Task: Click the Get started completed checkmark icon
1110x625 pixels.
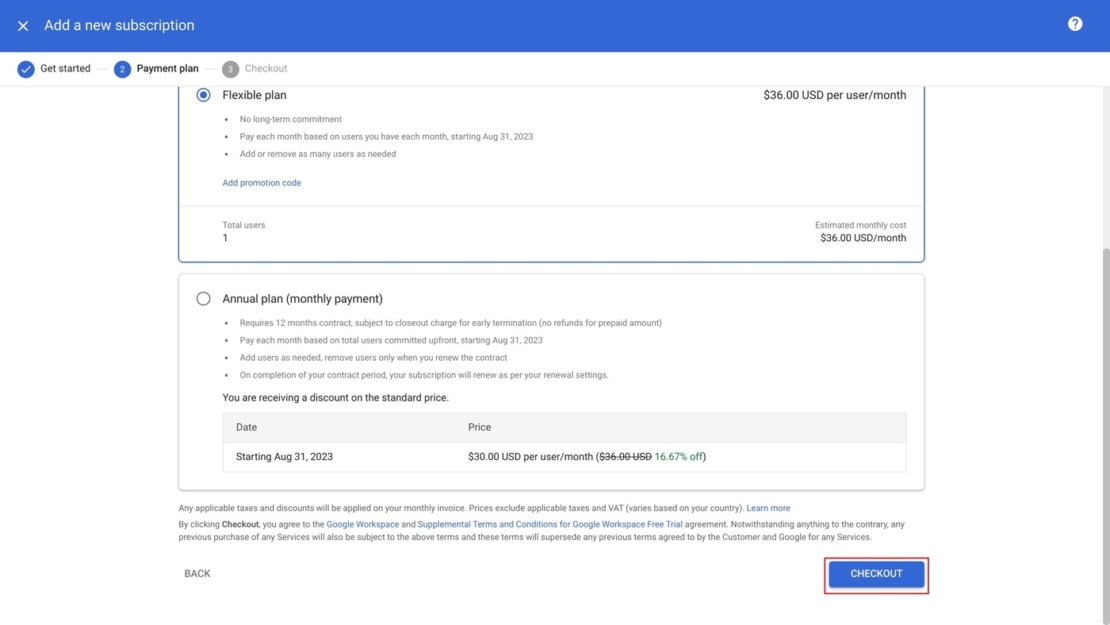Action: click(26, 68)
